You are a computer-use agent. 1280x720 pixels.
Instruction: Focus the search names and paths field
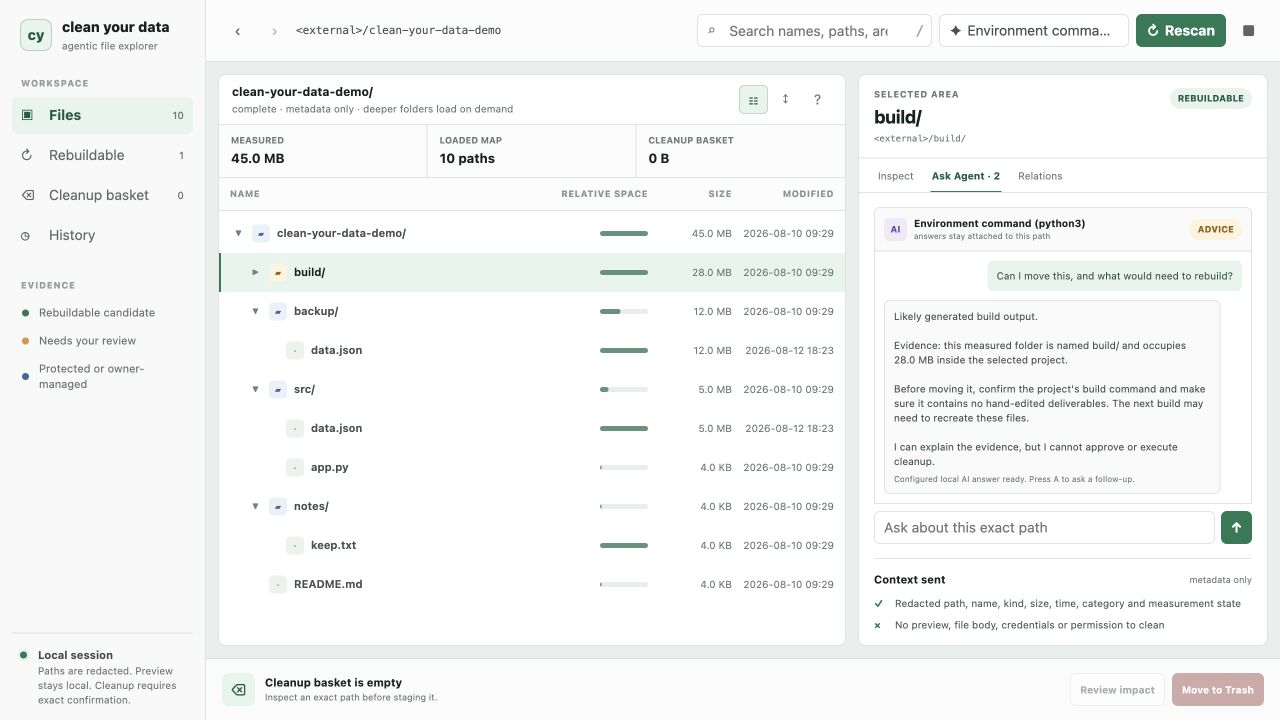click(815, 31)
